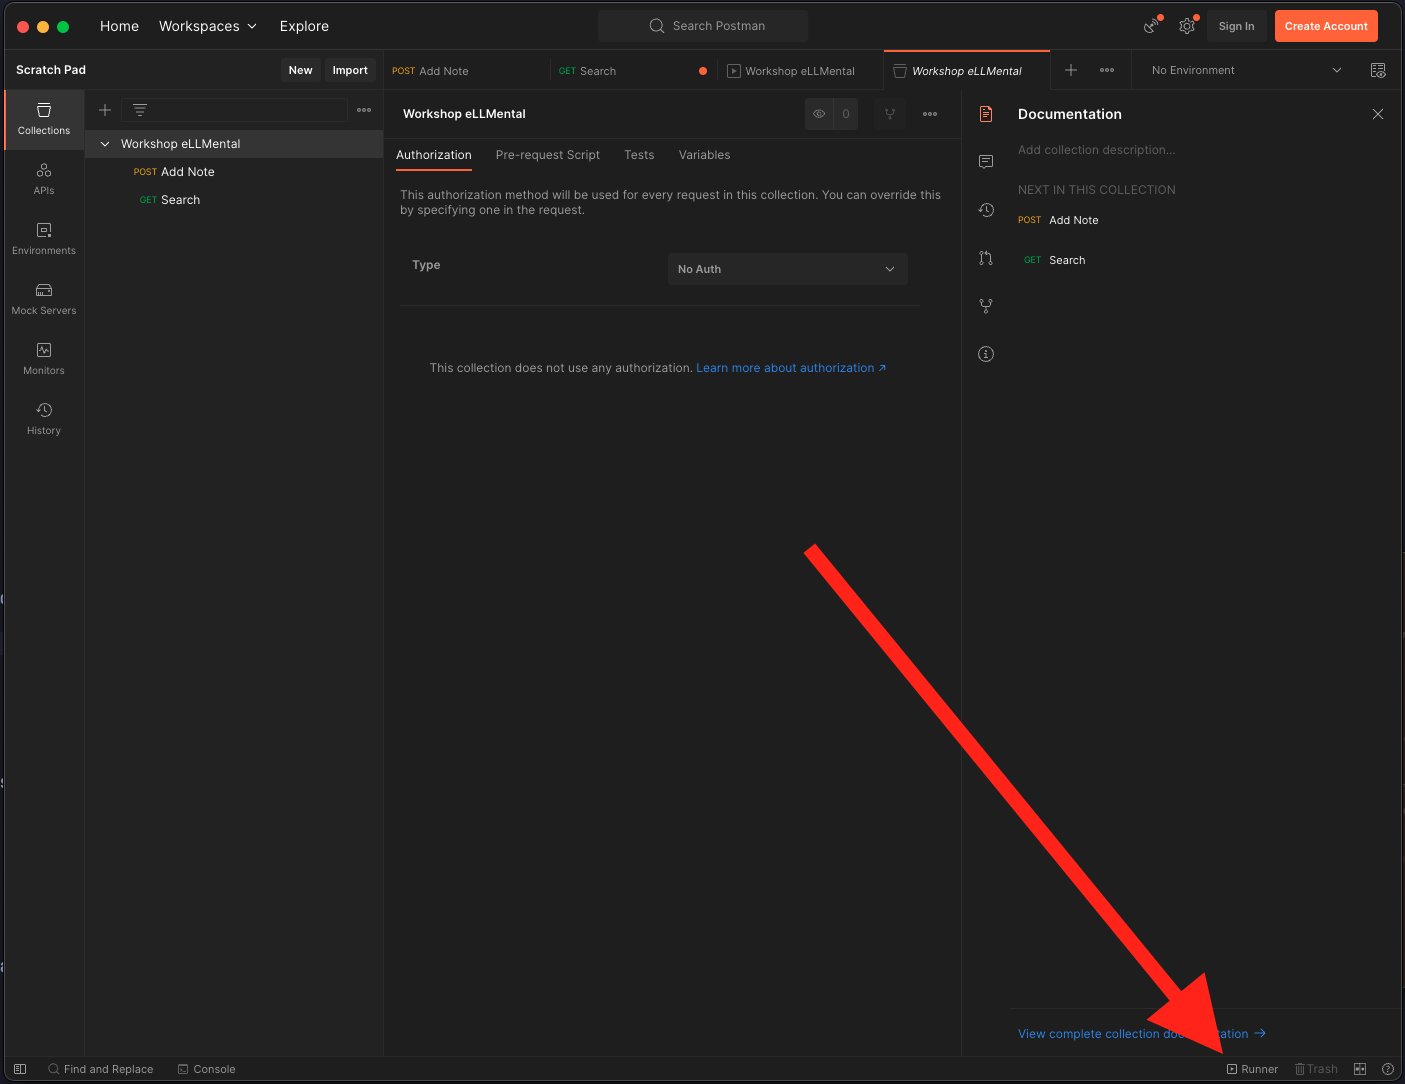Open help icon in status bar
The height and width of the screenshot is (1084, 1405).
tap(1388, 1069)
